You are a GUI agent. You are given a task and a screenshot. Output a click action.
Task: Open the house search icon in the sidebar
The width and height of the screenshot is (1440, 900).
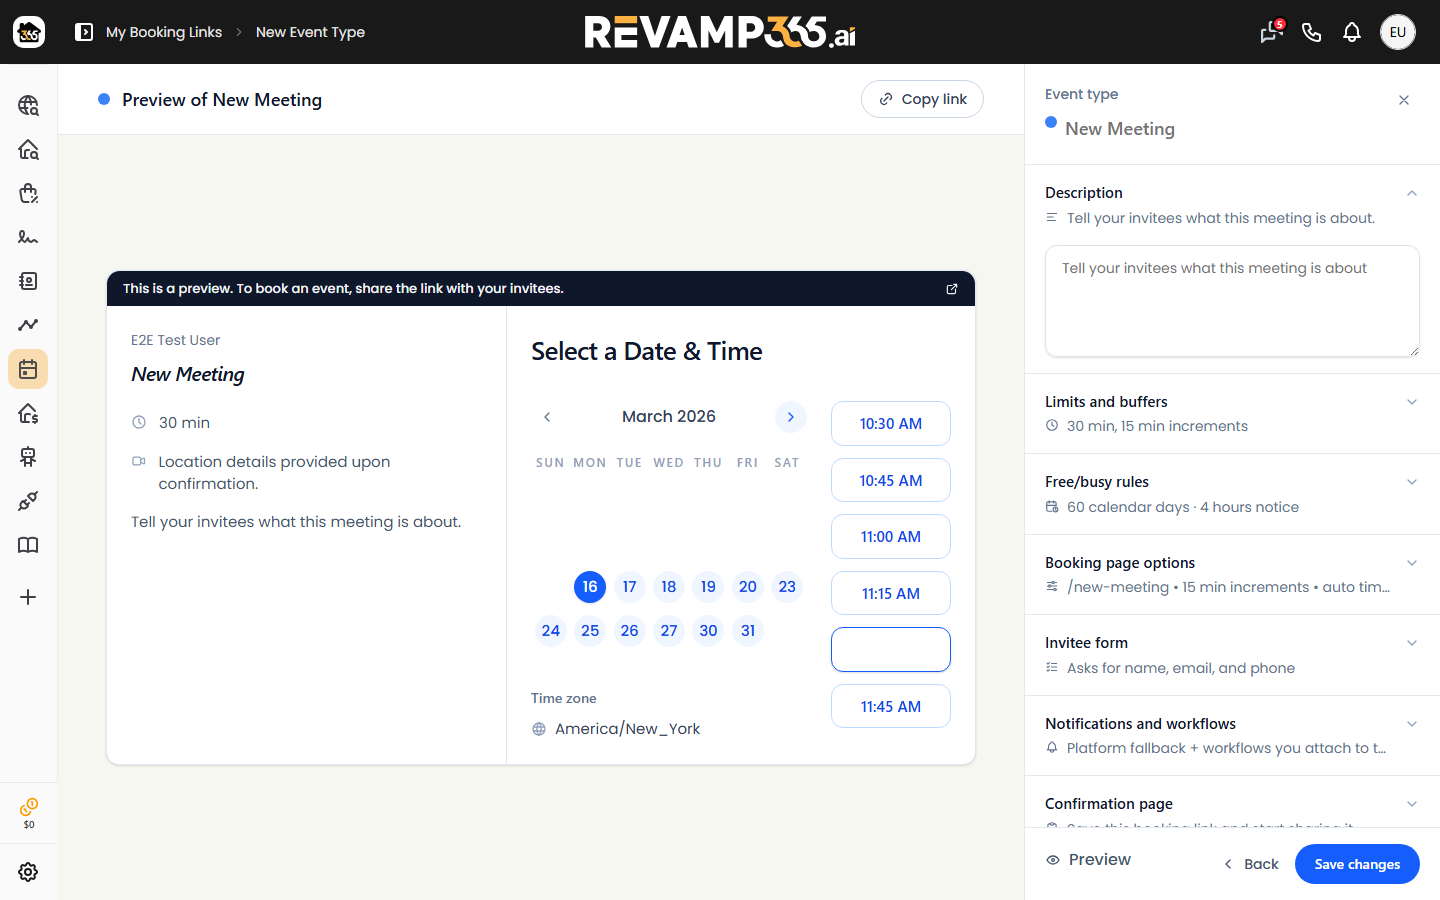click(x=28, y=149)
